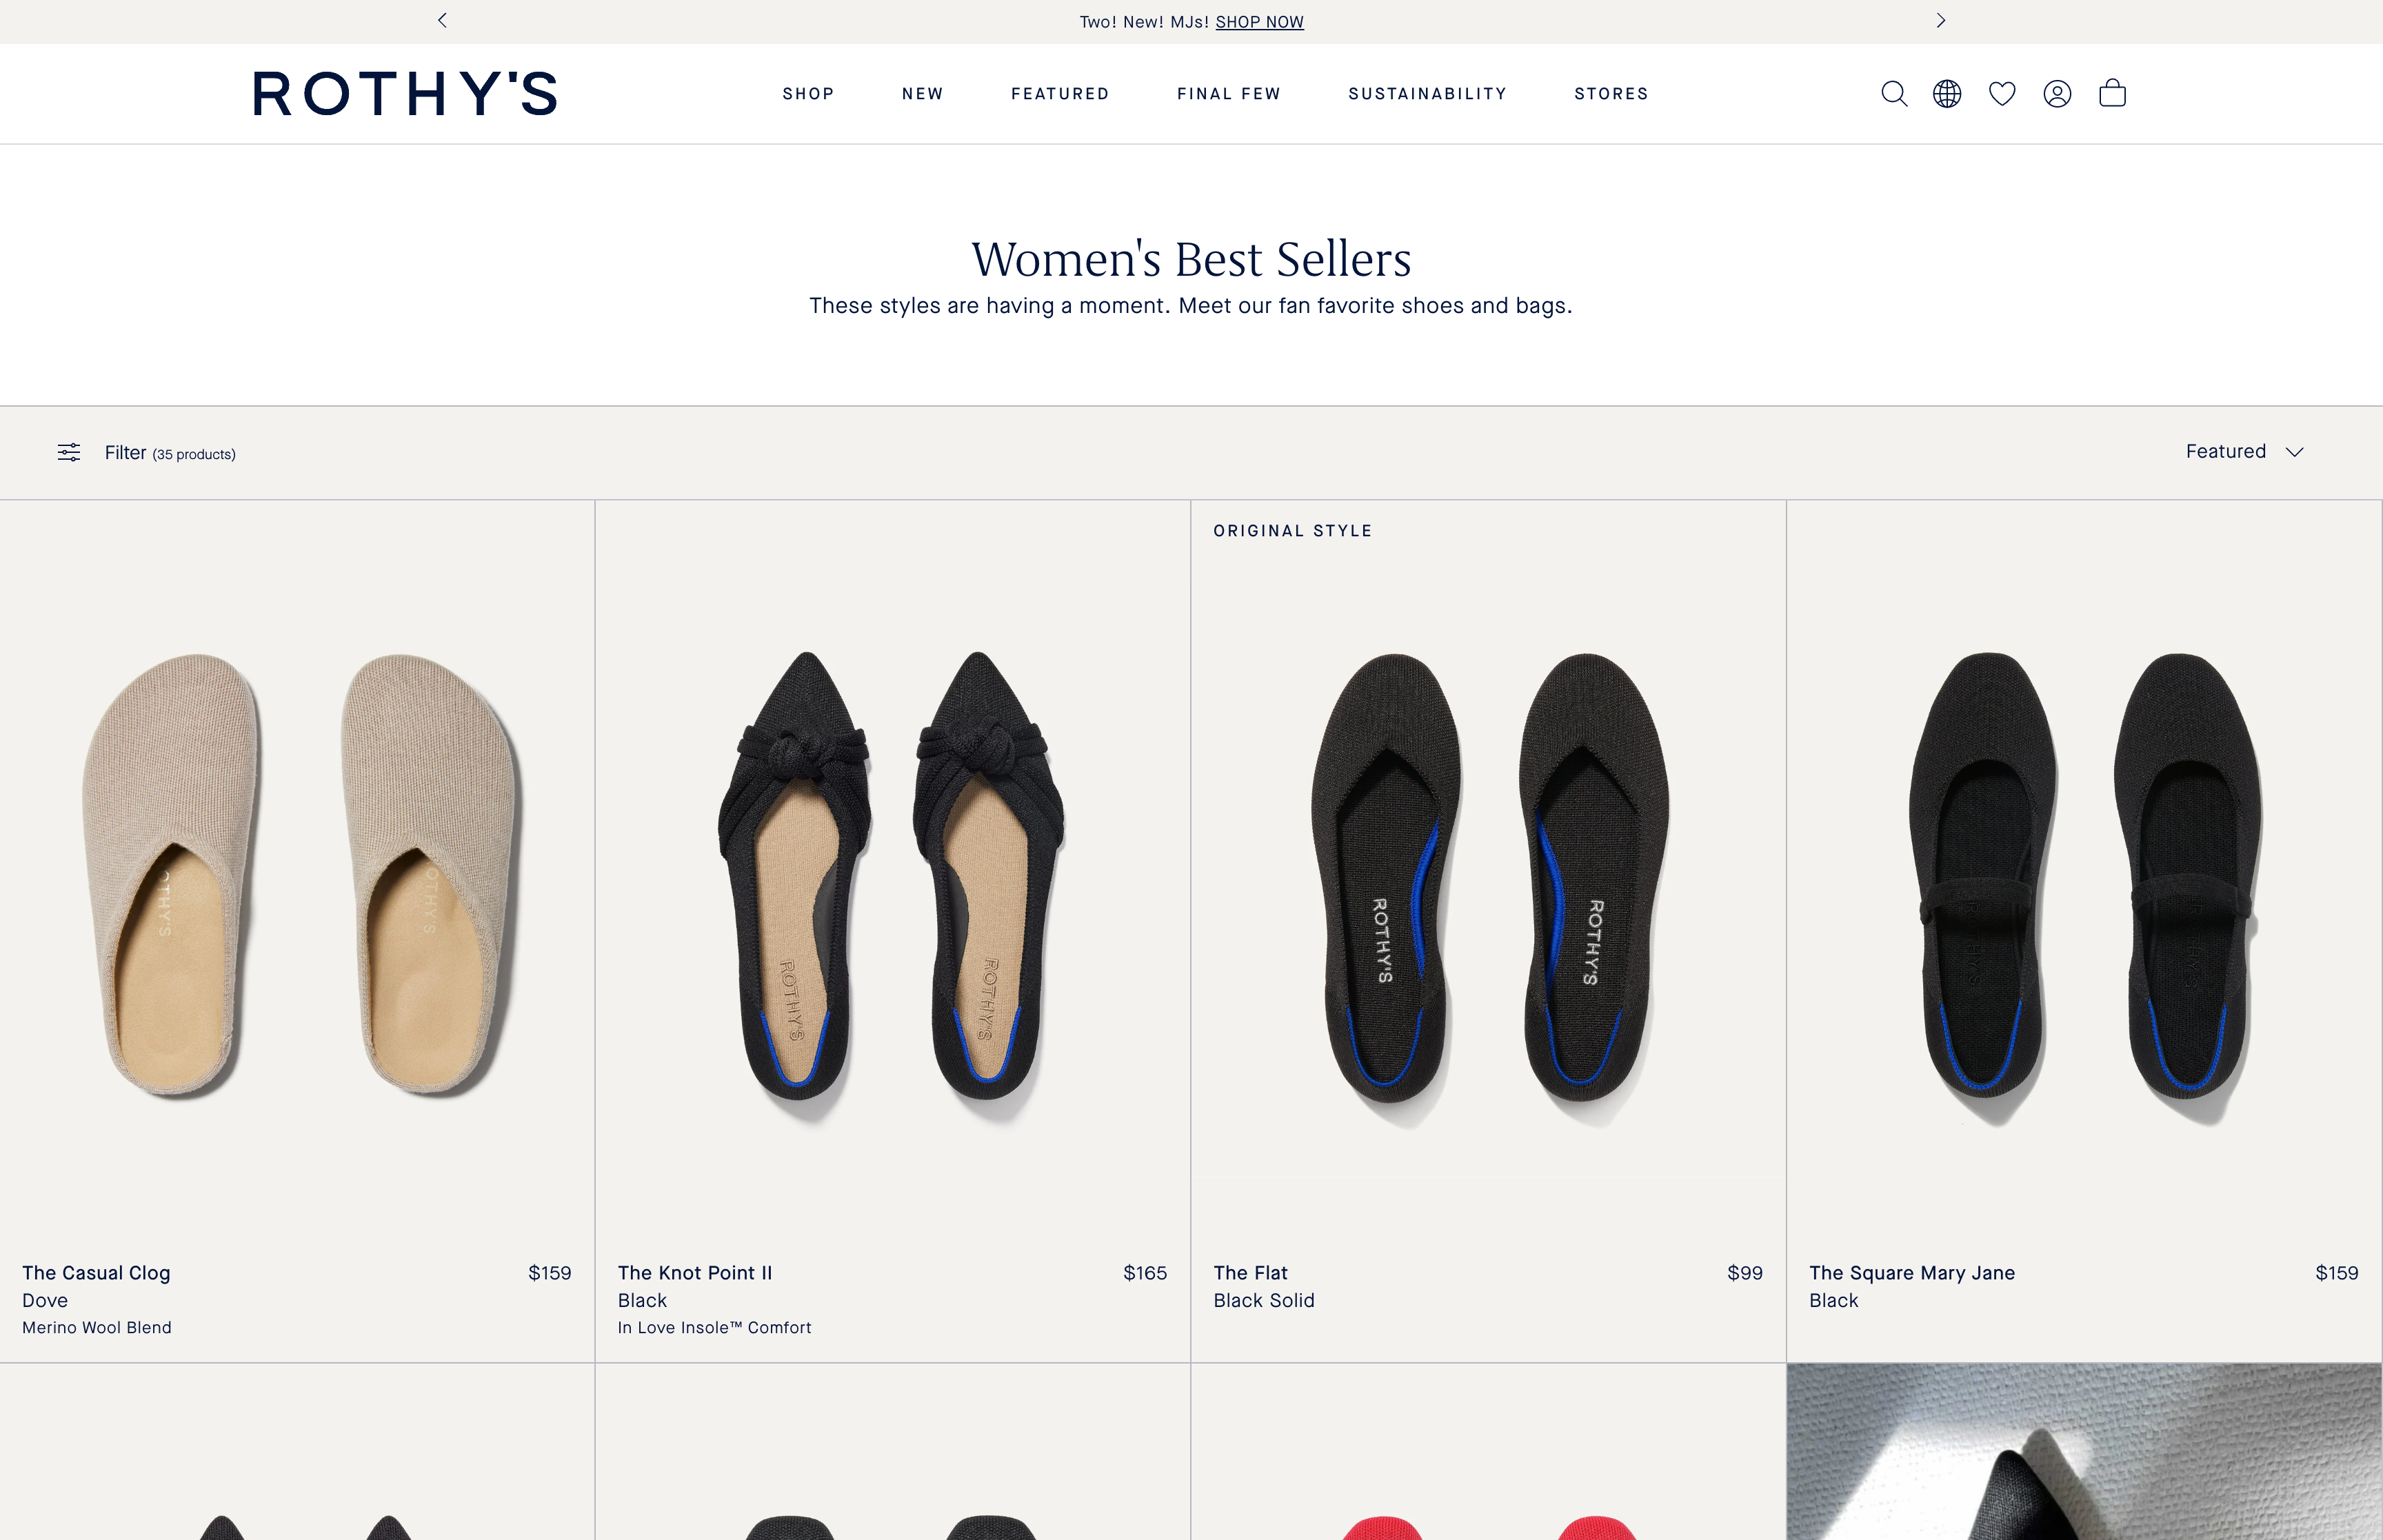Click the Shop Now announcement link

[x=1259, y=22]
